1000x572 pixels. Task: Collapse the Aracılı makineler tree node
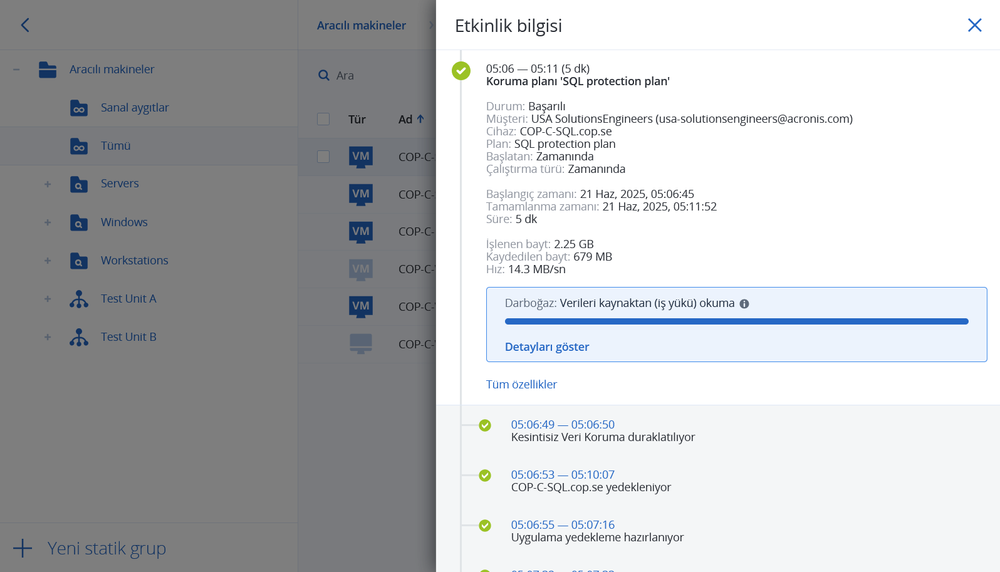17,69
